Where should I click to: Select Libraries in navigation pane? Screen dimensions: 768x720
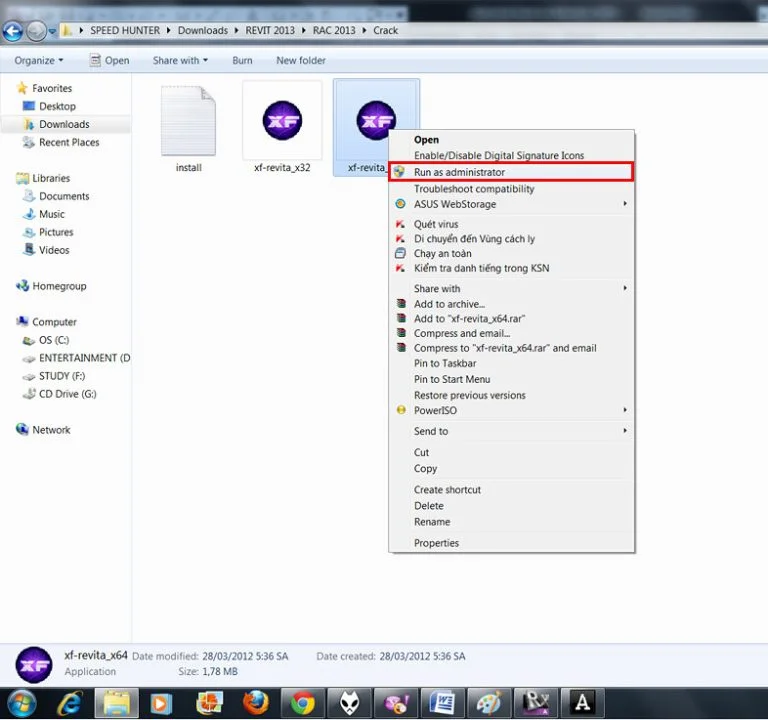44,178
